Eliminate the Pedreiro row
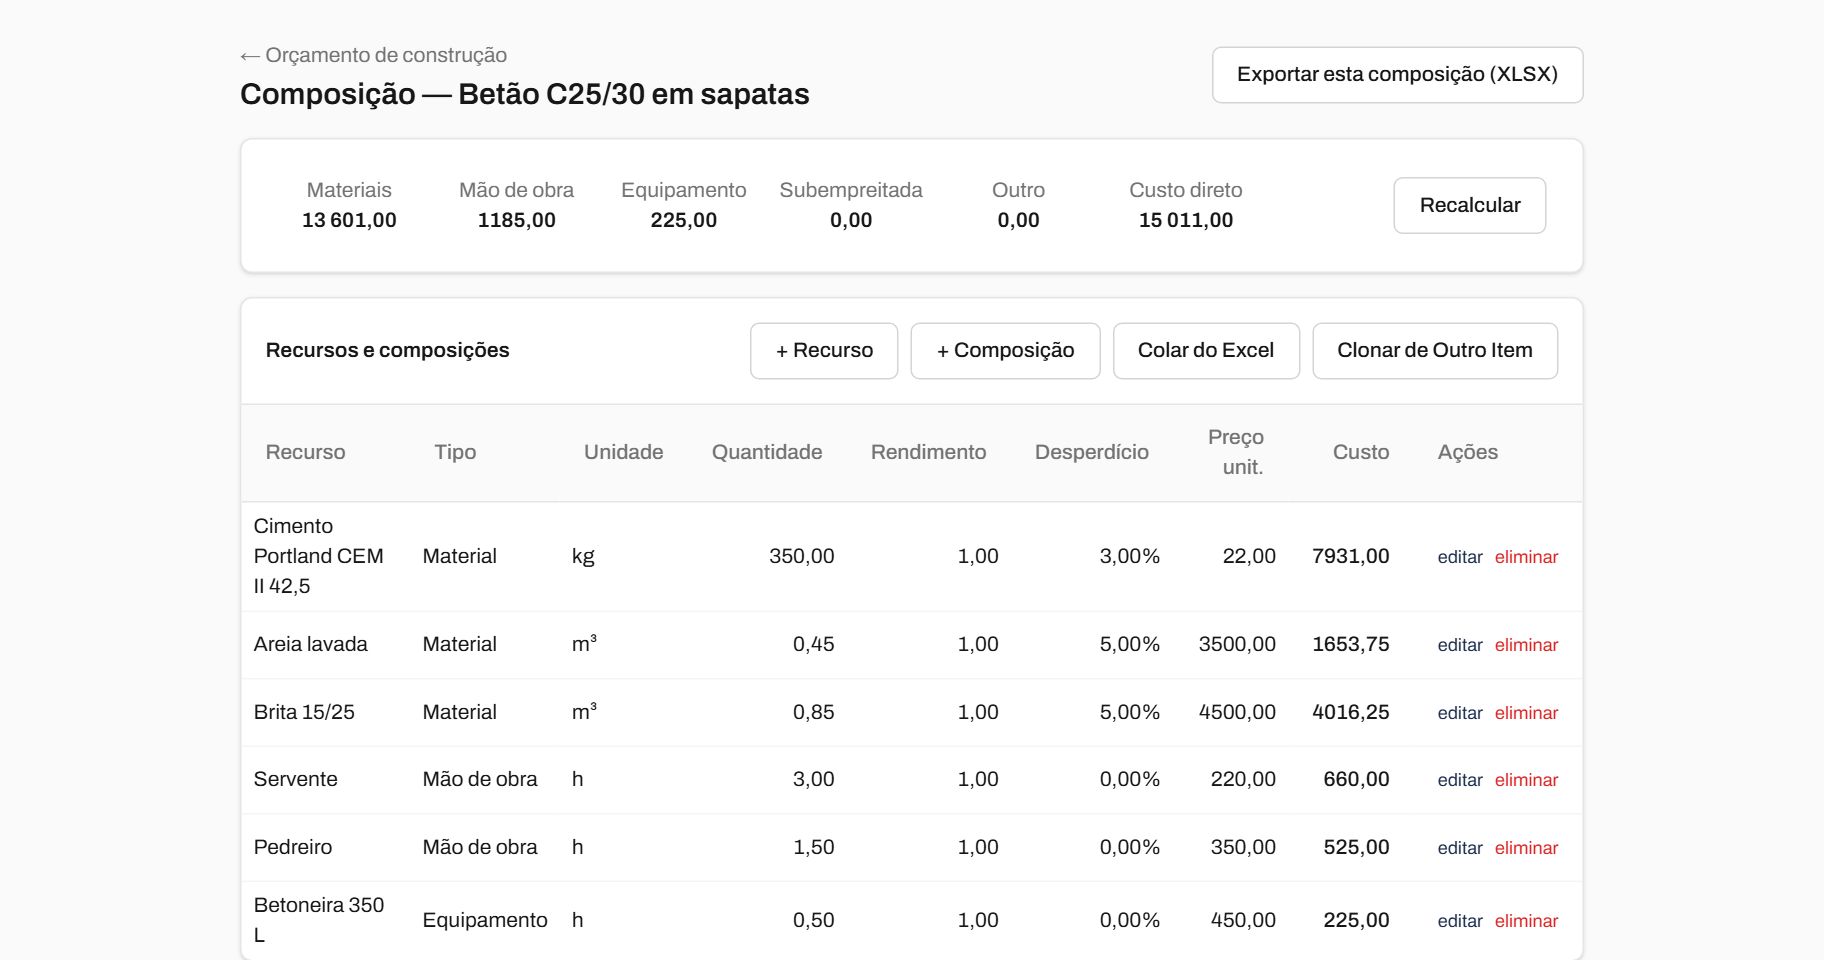The image size is (1824, 960). [1526, 848]
